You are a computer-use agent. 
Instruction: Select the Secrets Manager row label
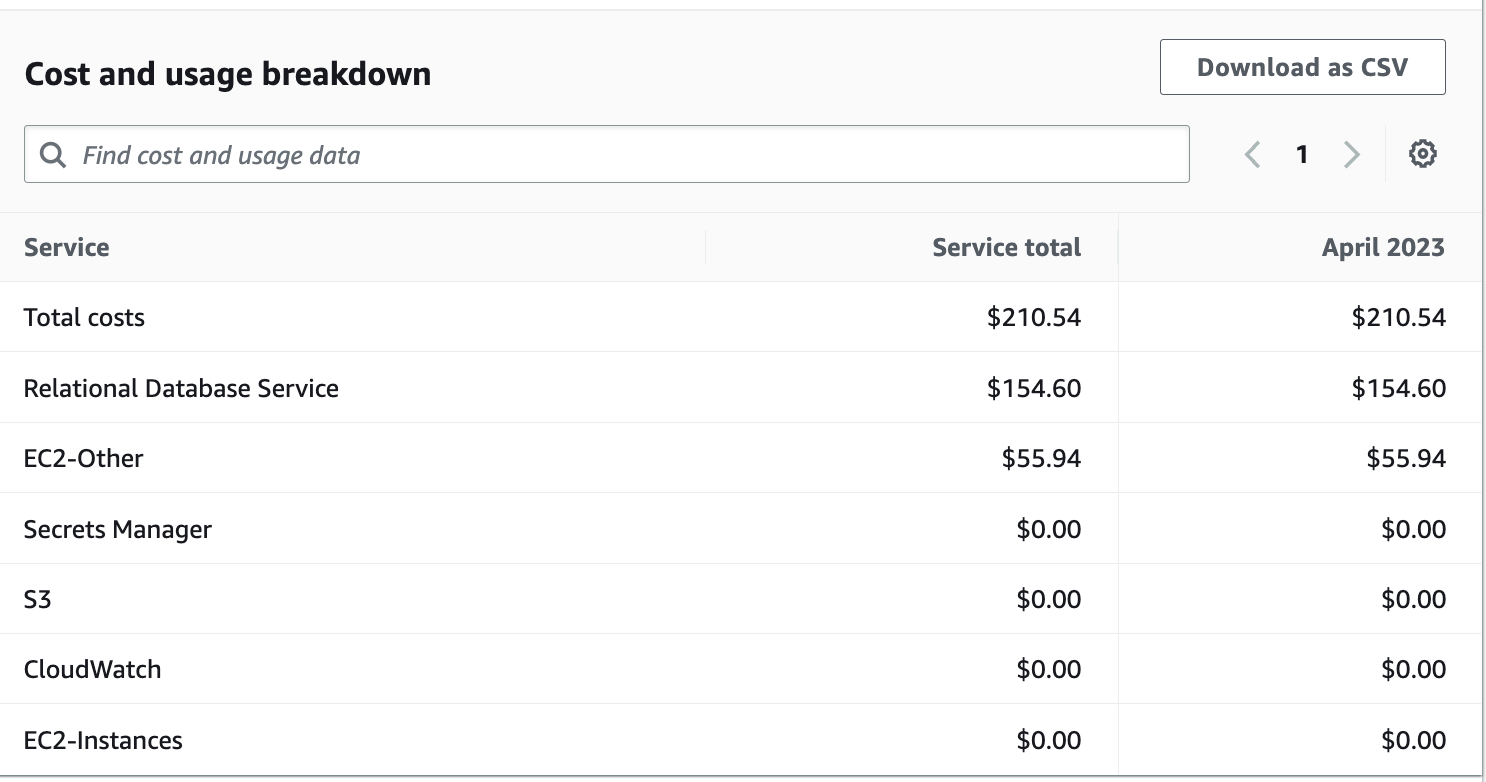118,529
